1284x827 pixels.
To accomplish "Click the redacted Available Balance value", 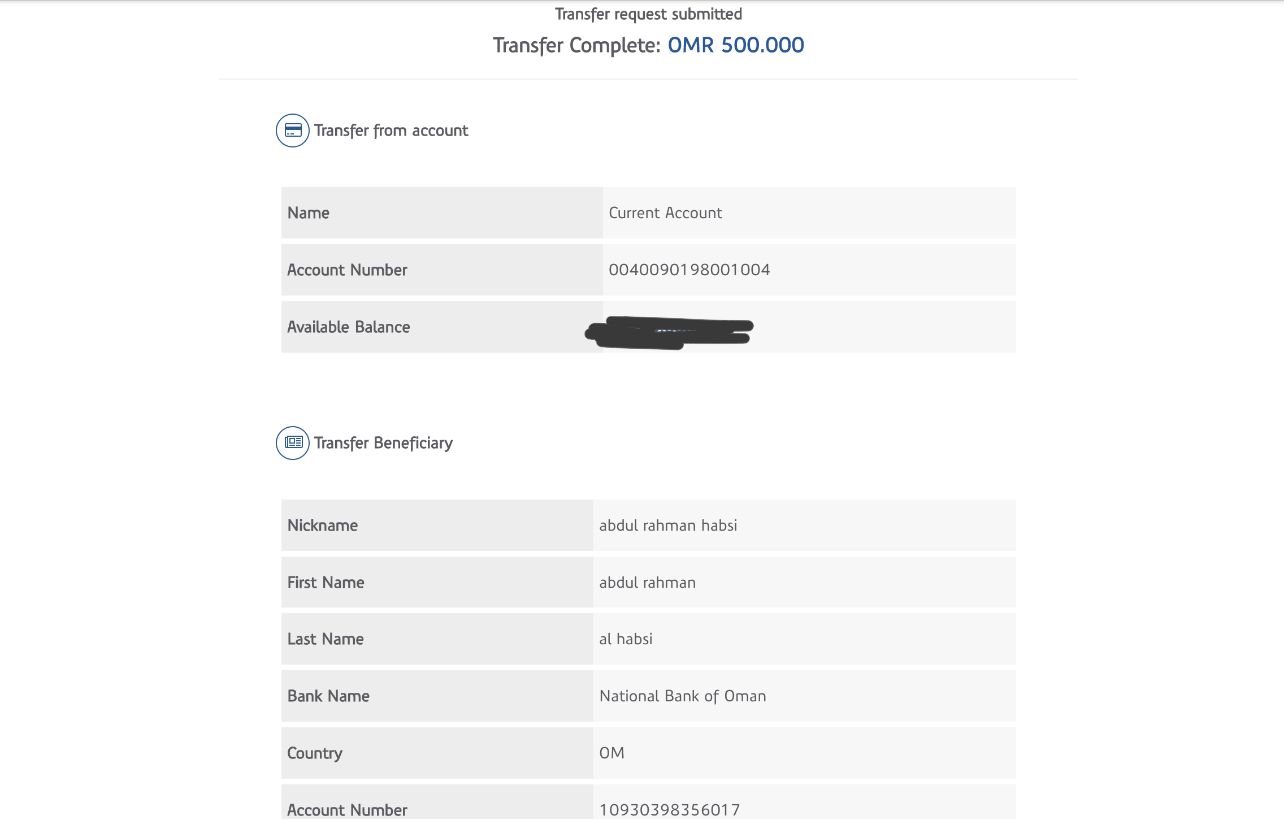I will pyautogui.click(x=668, y=331).
